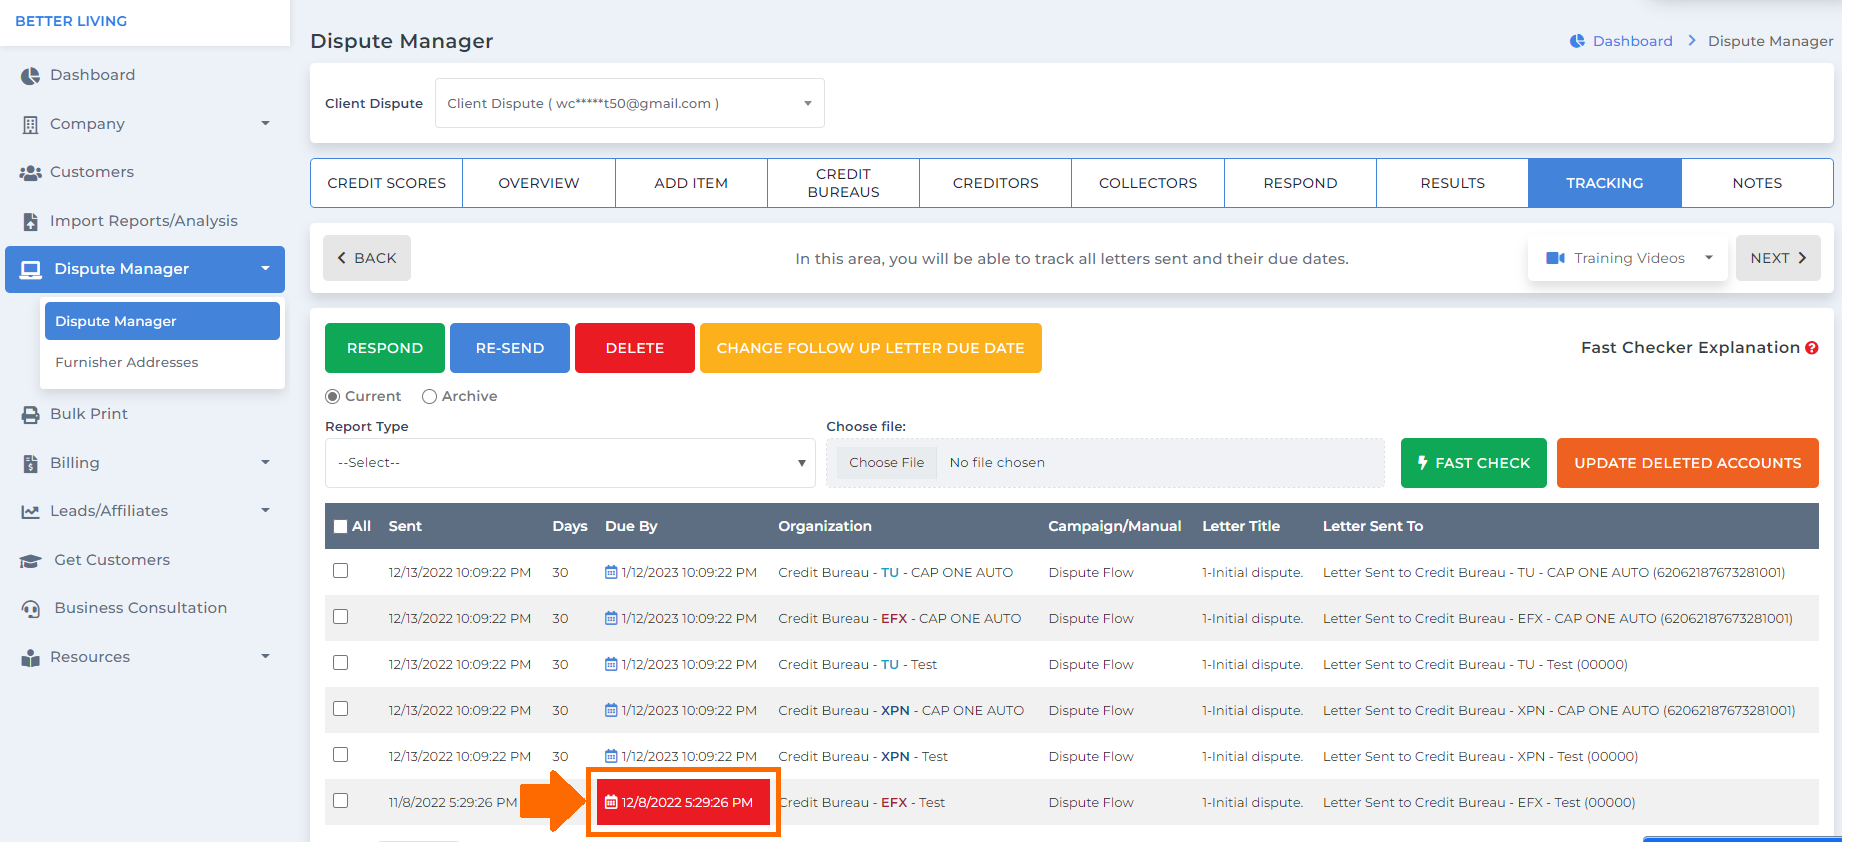
Task: Expand the Leads/Affiliates menu arrow
Action: [x=266, y=511]
